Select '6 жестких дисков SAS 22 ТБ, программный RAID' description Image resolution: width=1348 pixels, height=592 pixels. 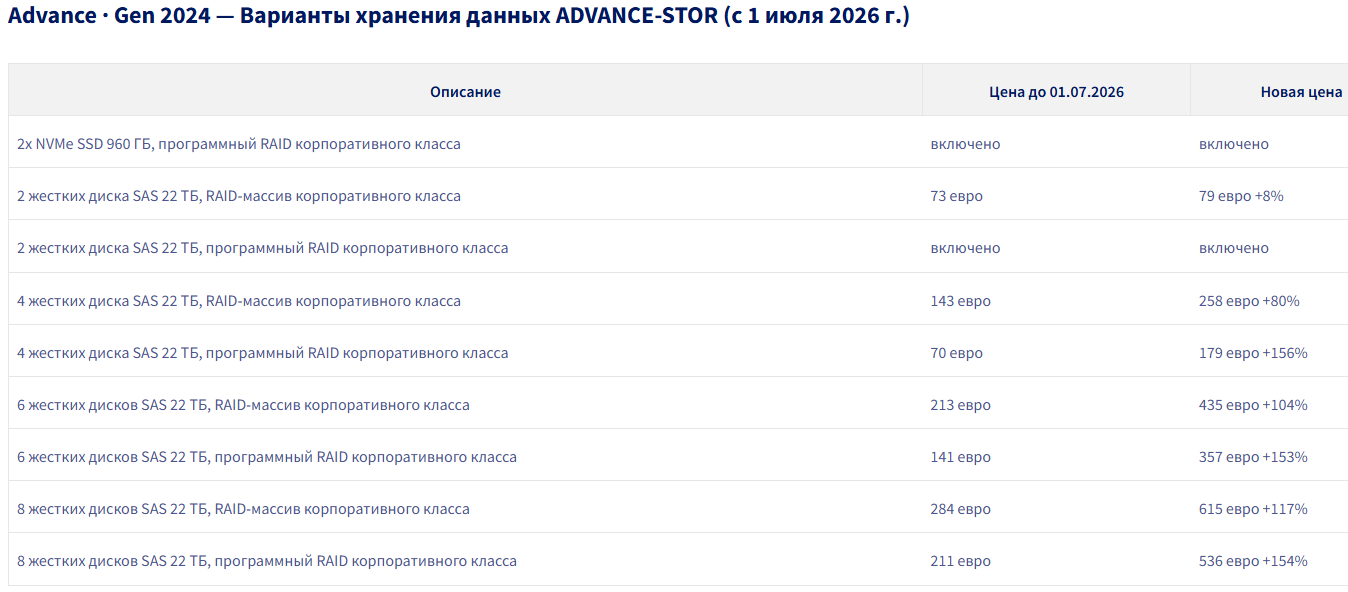click(x=267, y=457)
